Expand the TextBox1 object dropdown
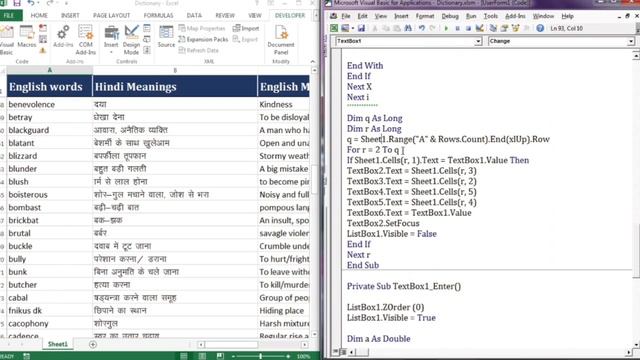The width and height of the screenshot is (640, 360). (478, 41)
